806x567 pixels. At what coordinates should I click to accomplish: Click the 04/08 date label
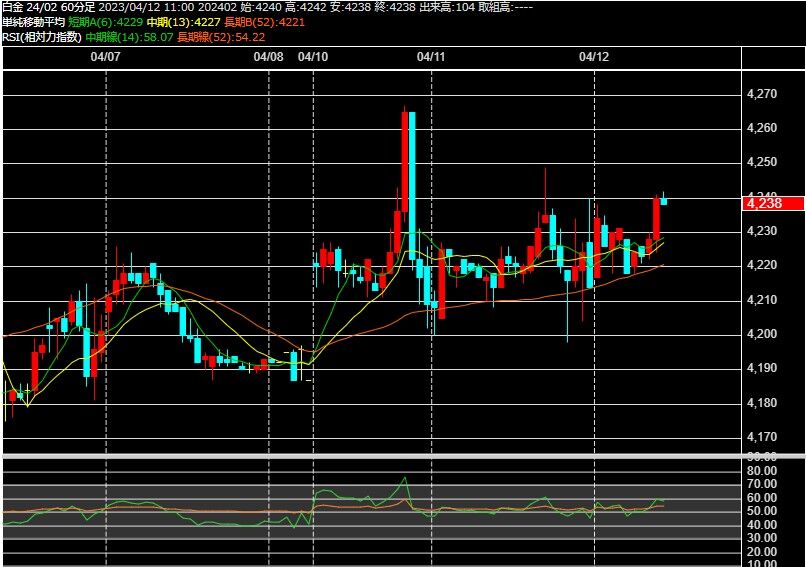[x=268, y=57]
